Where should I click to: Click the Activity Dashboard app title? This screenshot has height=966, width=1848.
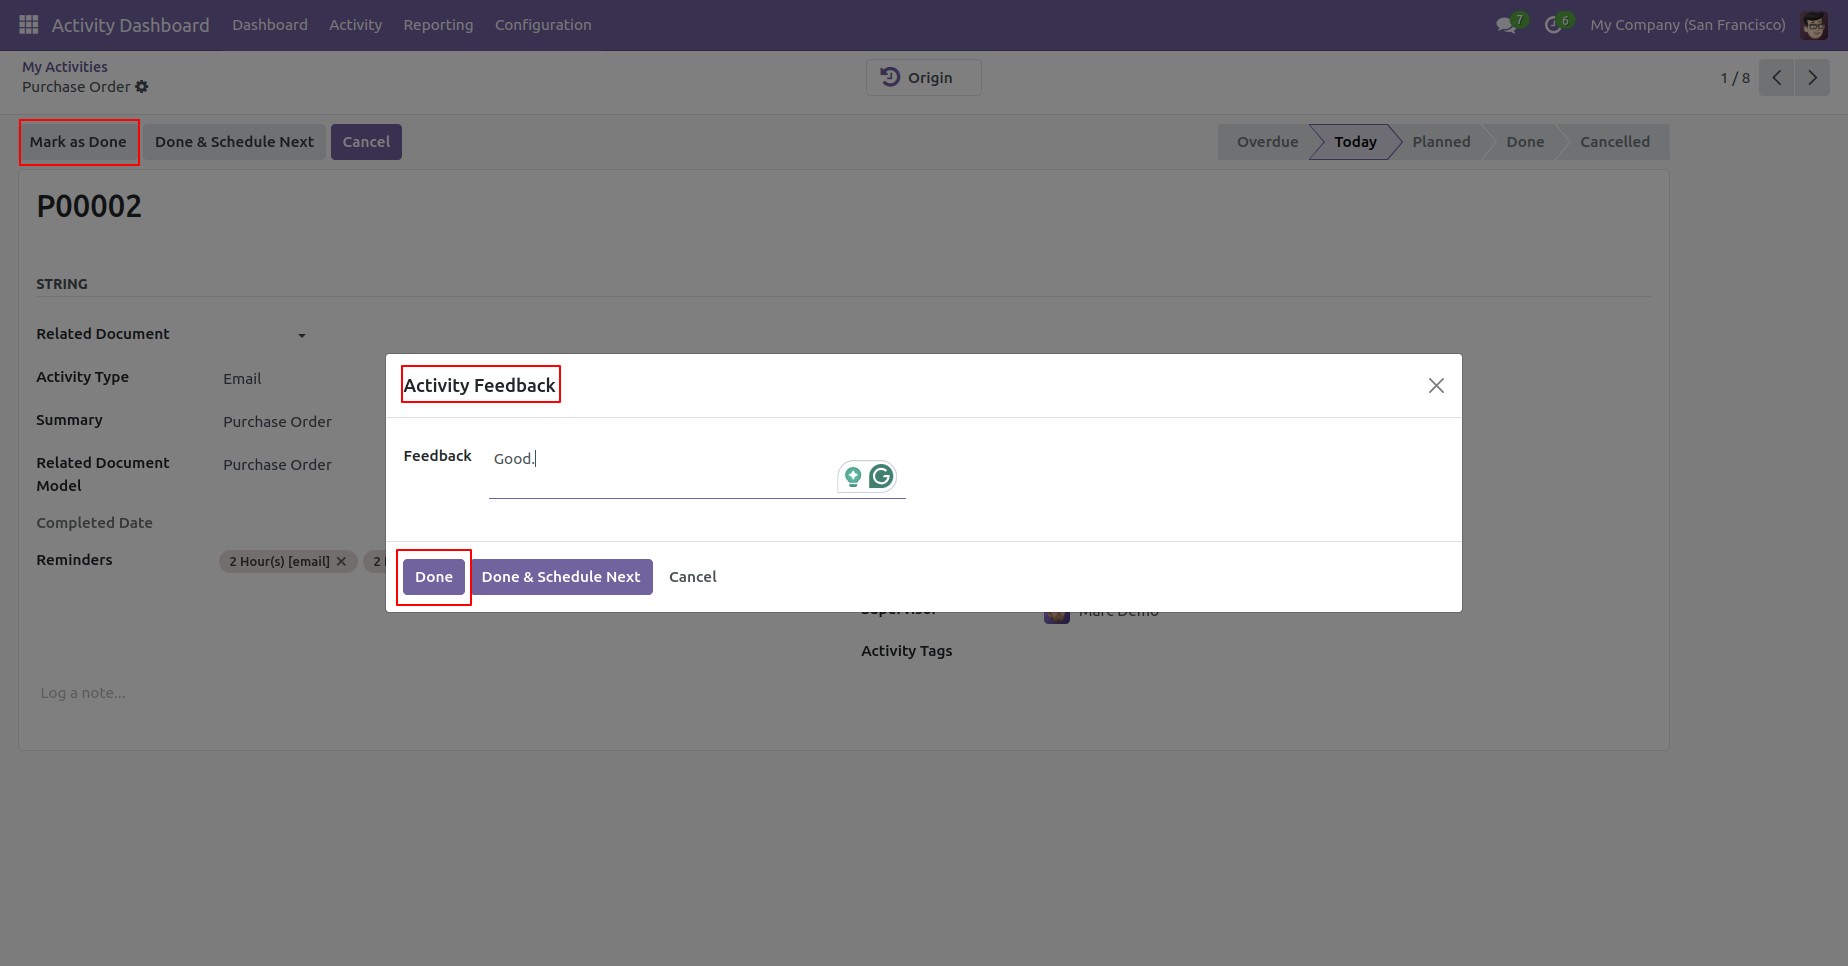coord(131,25)
